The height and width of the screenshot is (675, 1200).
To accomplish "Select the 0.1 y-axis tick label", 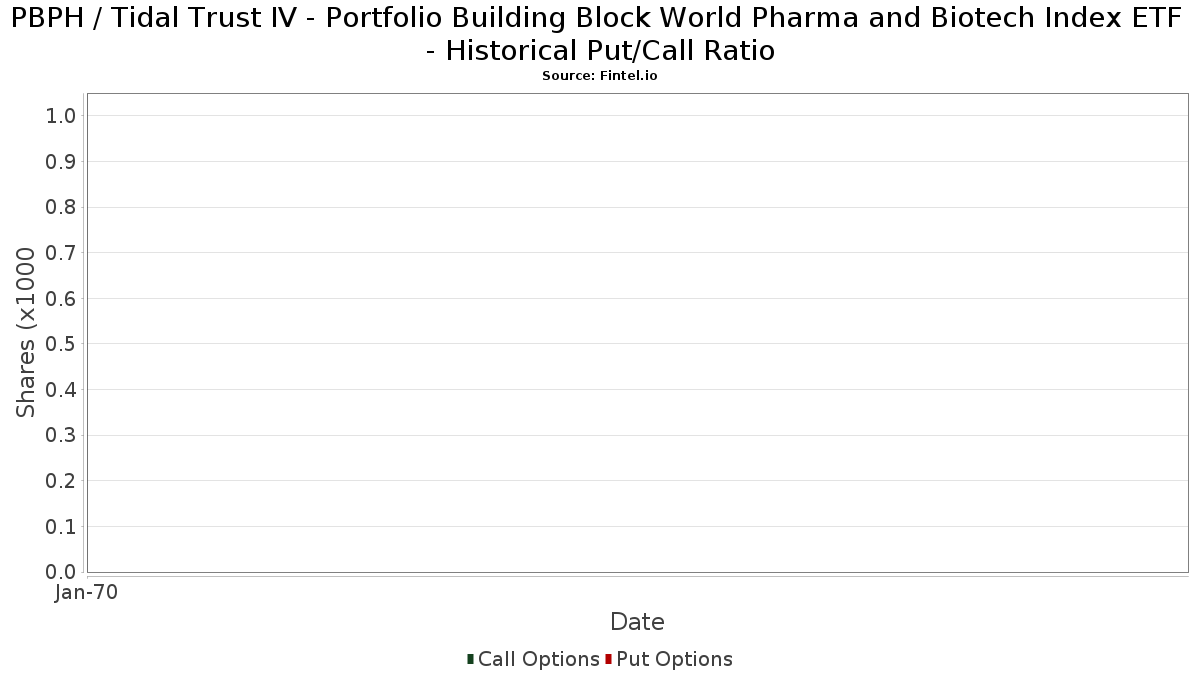I will 61,527.
